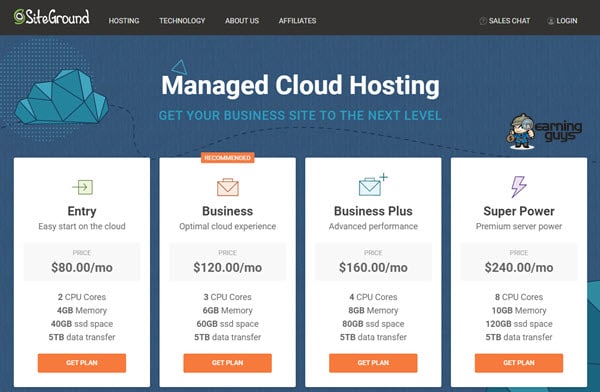Click the Entry plan arrow icon

[83, 187]
